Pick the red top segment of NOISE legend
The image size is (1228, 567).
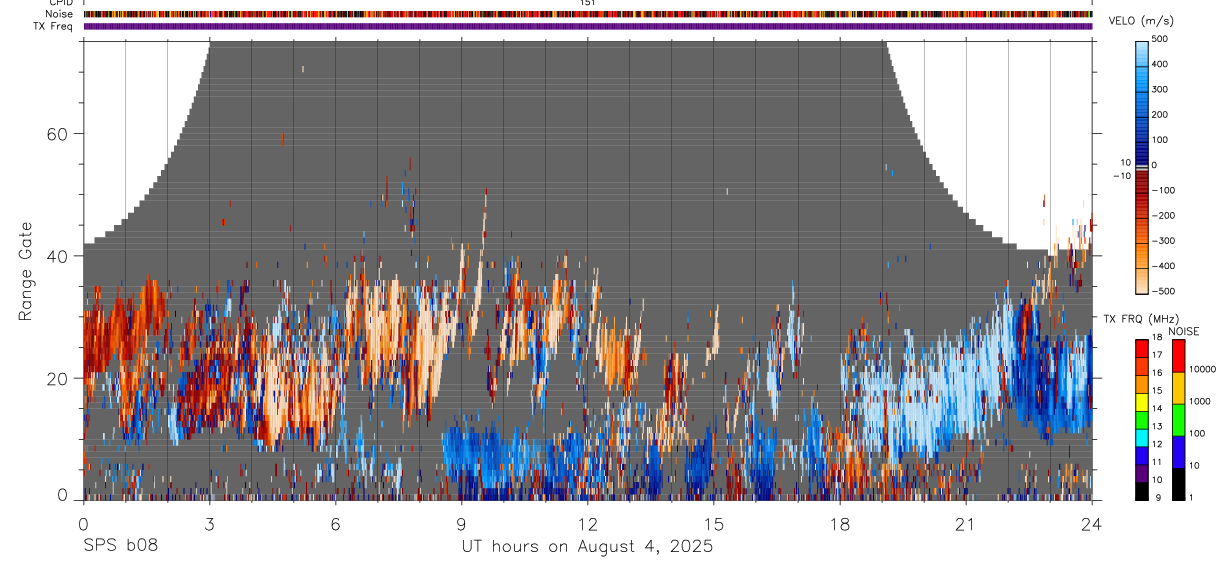(x=1178, y=355)
